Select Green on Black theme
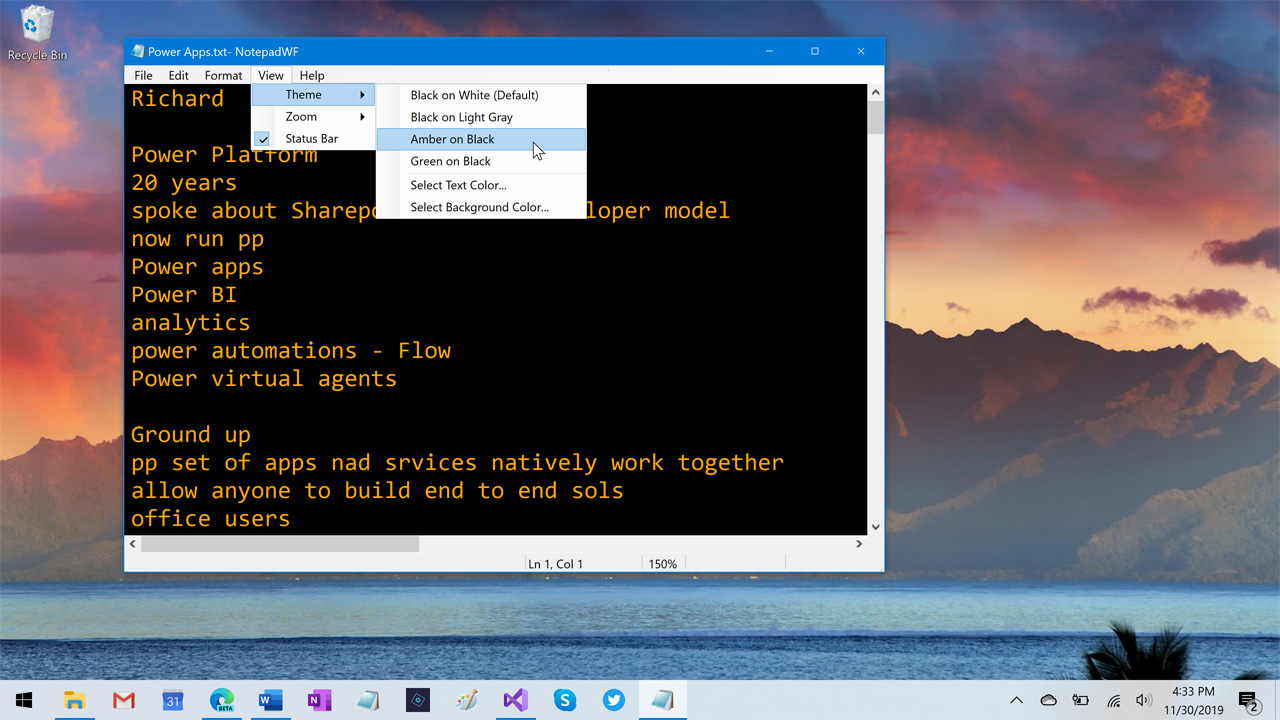 pos(450,161)
